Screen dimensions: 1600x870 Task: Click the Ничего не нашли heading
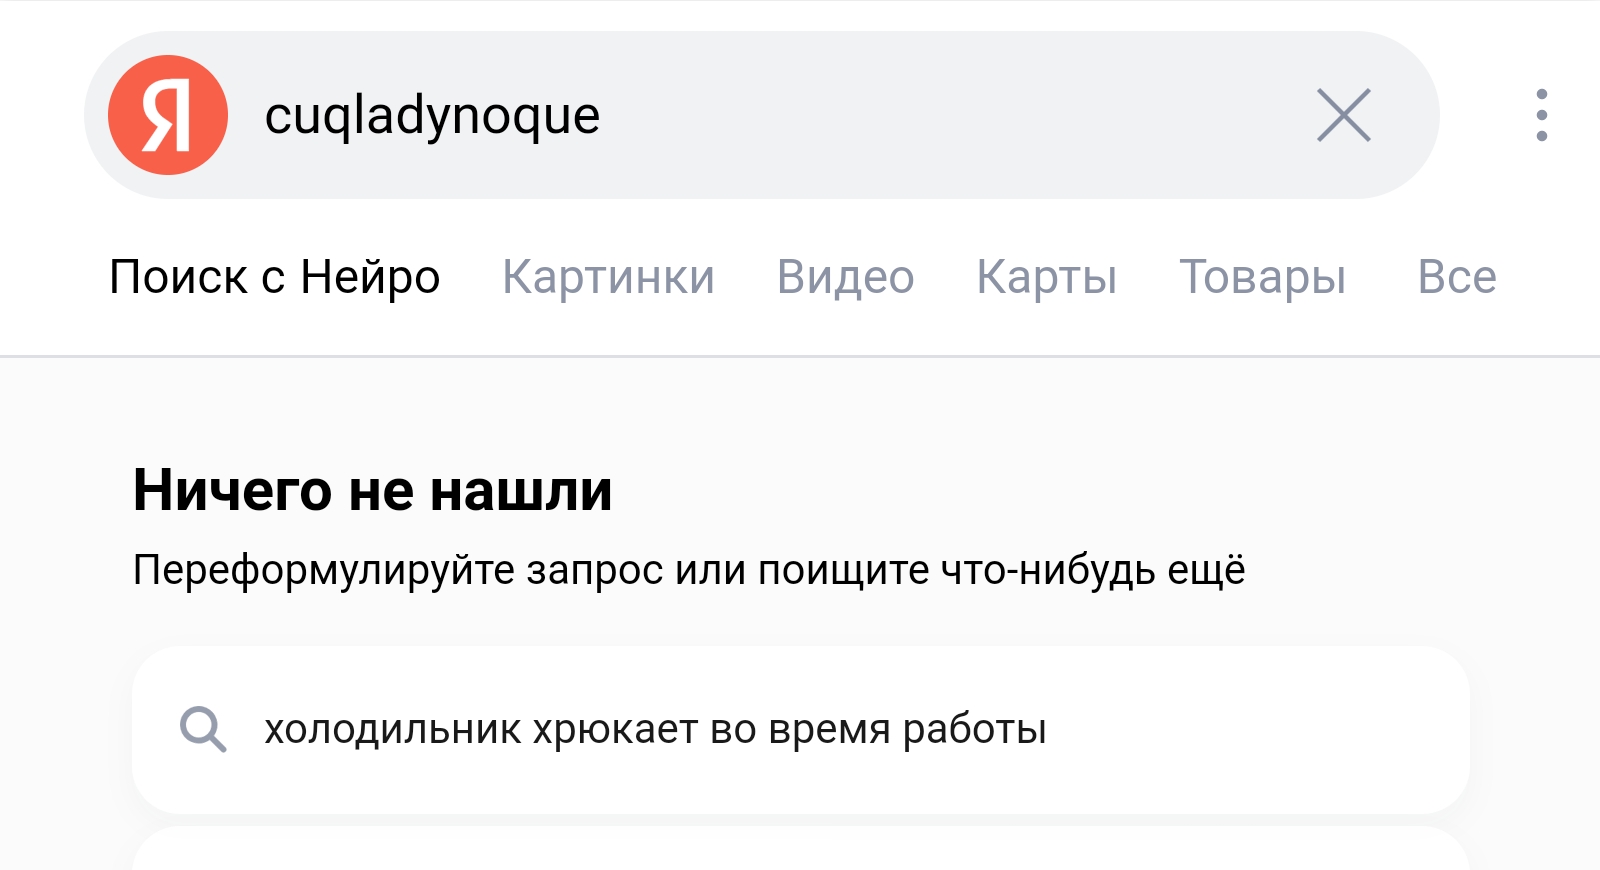[x=373, y=490]
